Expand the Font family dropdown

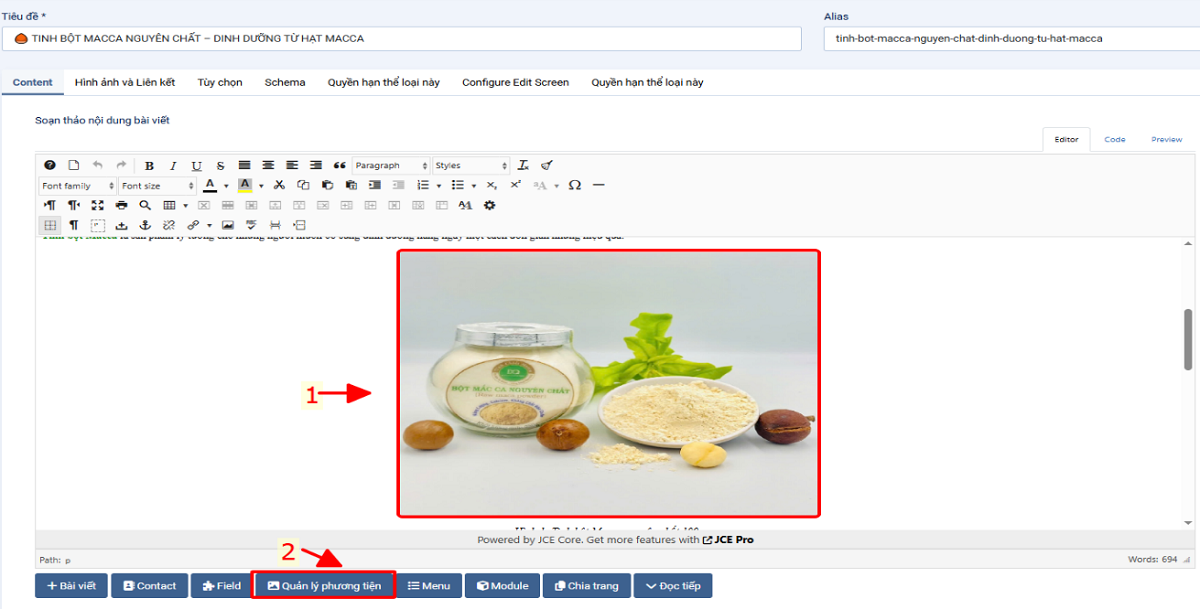click(x=77, y=186)
